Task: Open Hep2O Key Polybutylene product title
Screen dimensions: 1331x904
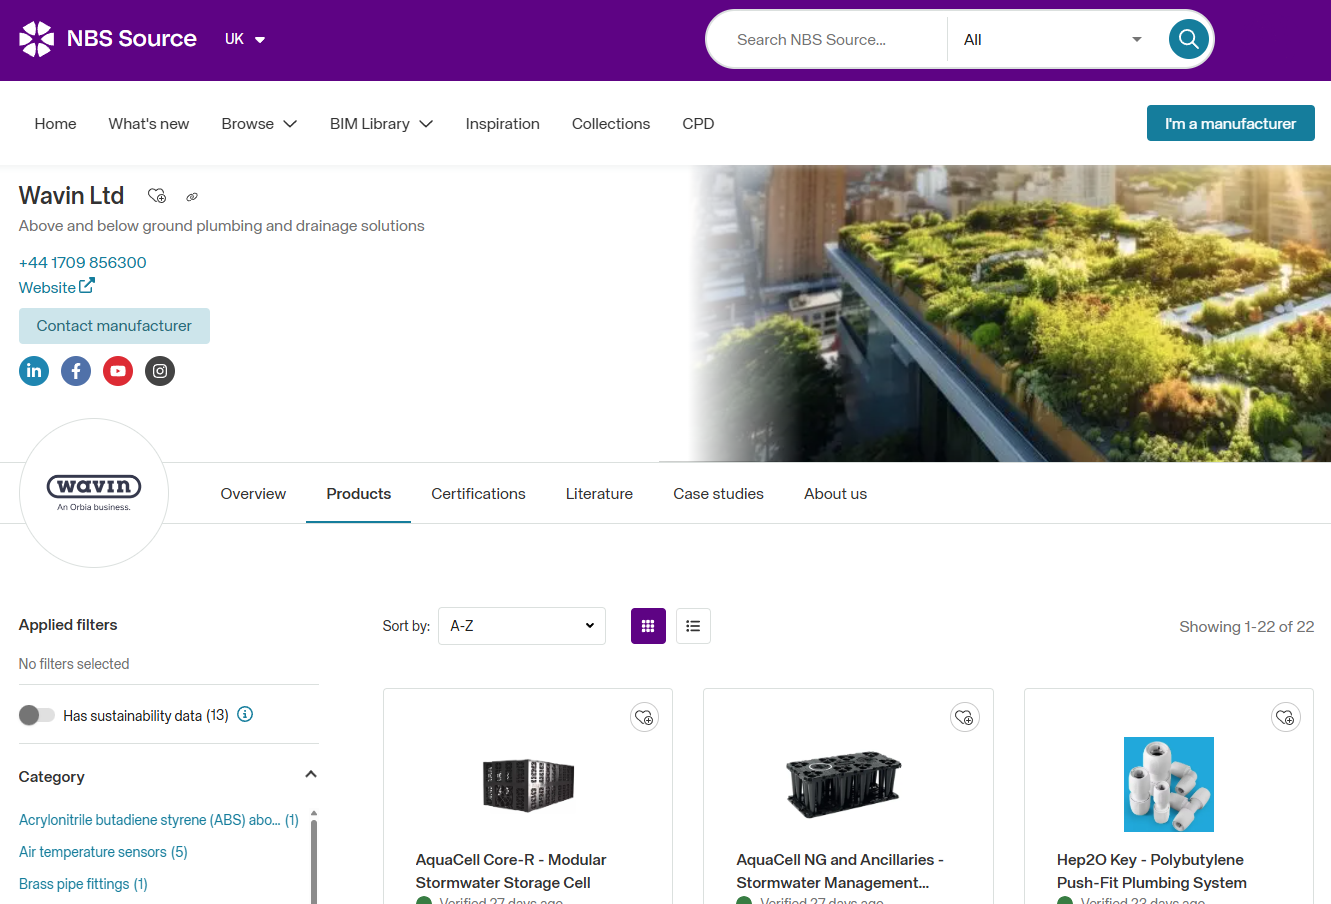Action: pyautogui.click(x=1152, y=871)
